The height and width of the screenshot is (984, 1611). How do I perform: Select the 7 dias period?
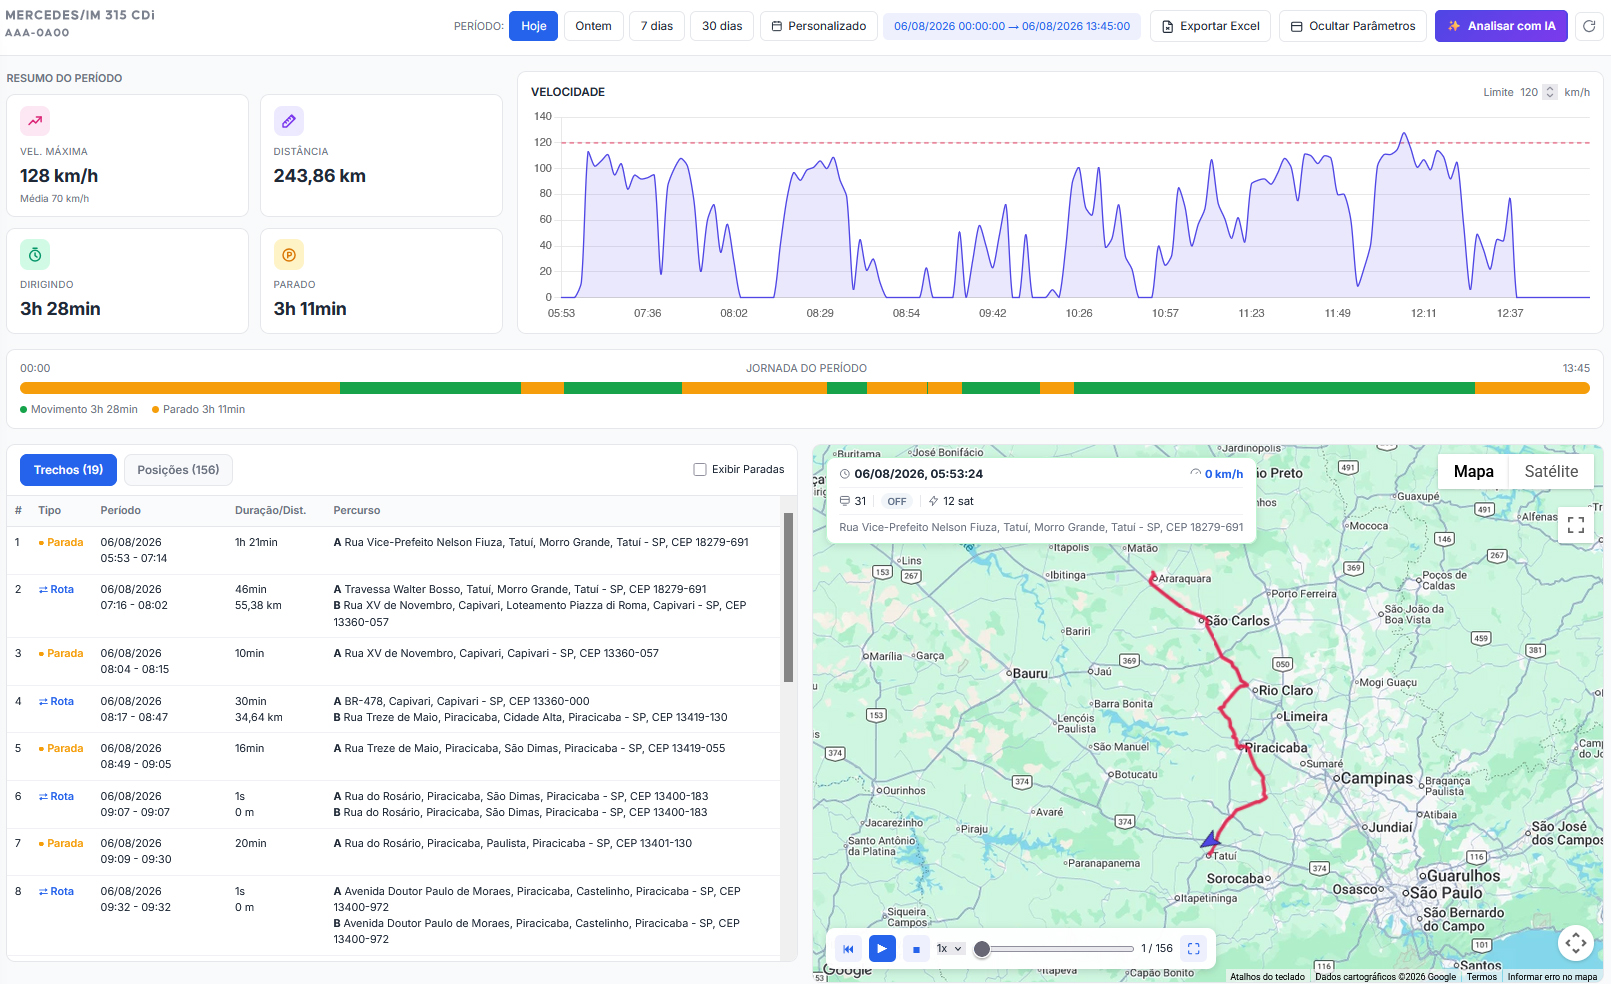657,26
